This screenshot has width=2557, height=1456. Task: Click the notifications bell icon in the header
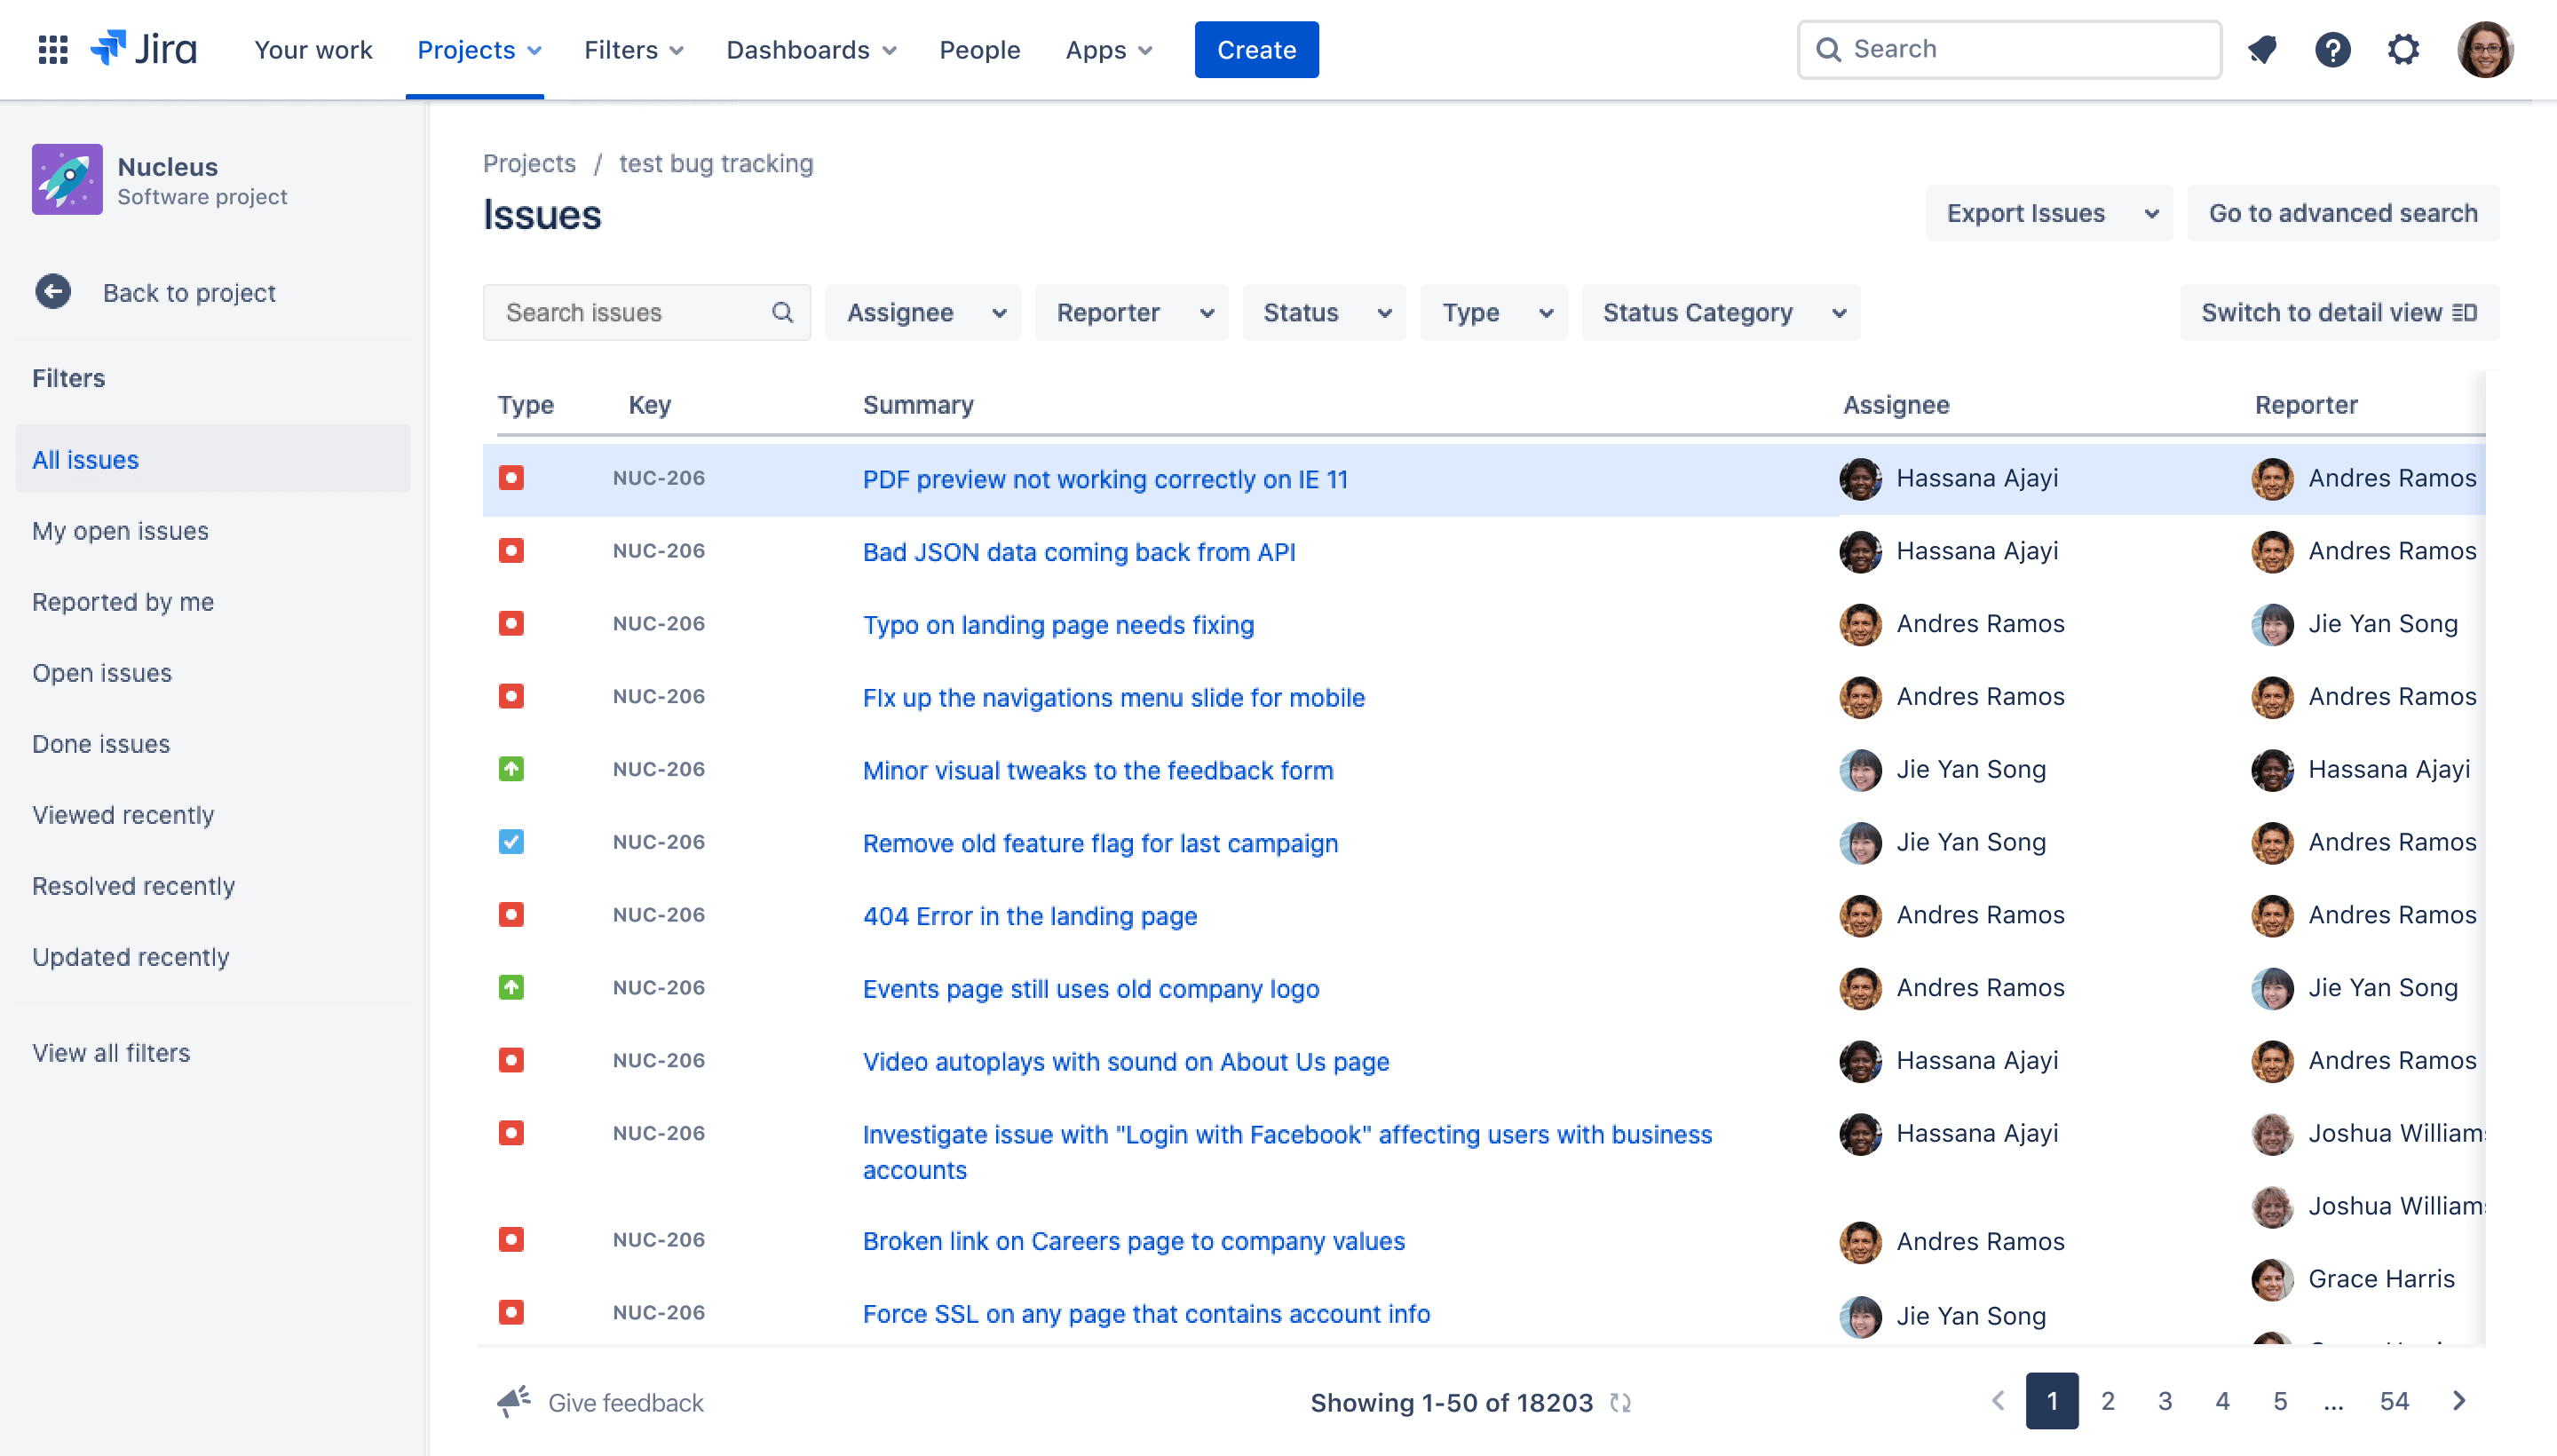click(2262, 47)
